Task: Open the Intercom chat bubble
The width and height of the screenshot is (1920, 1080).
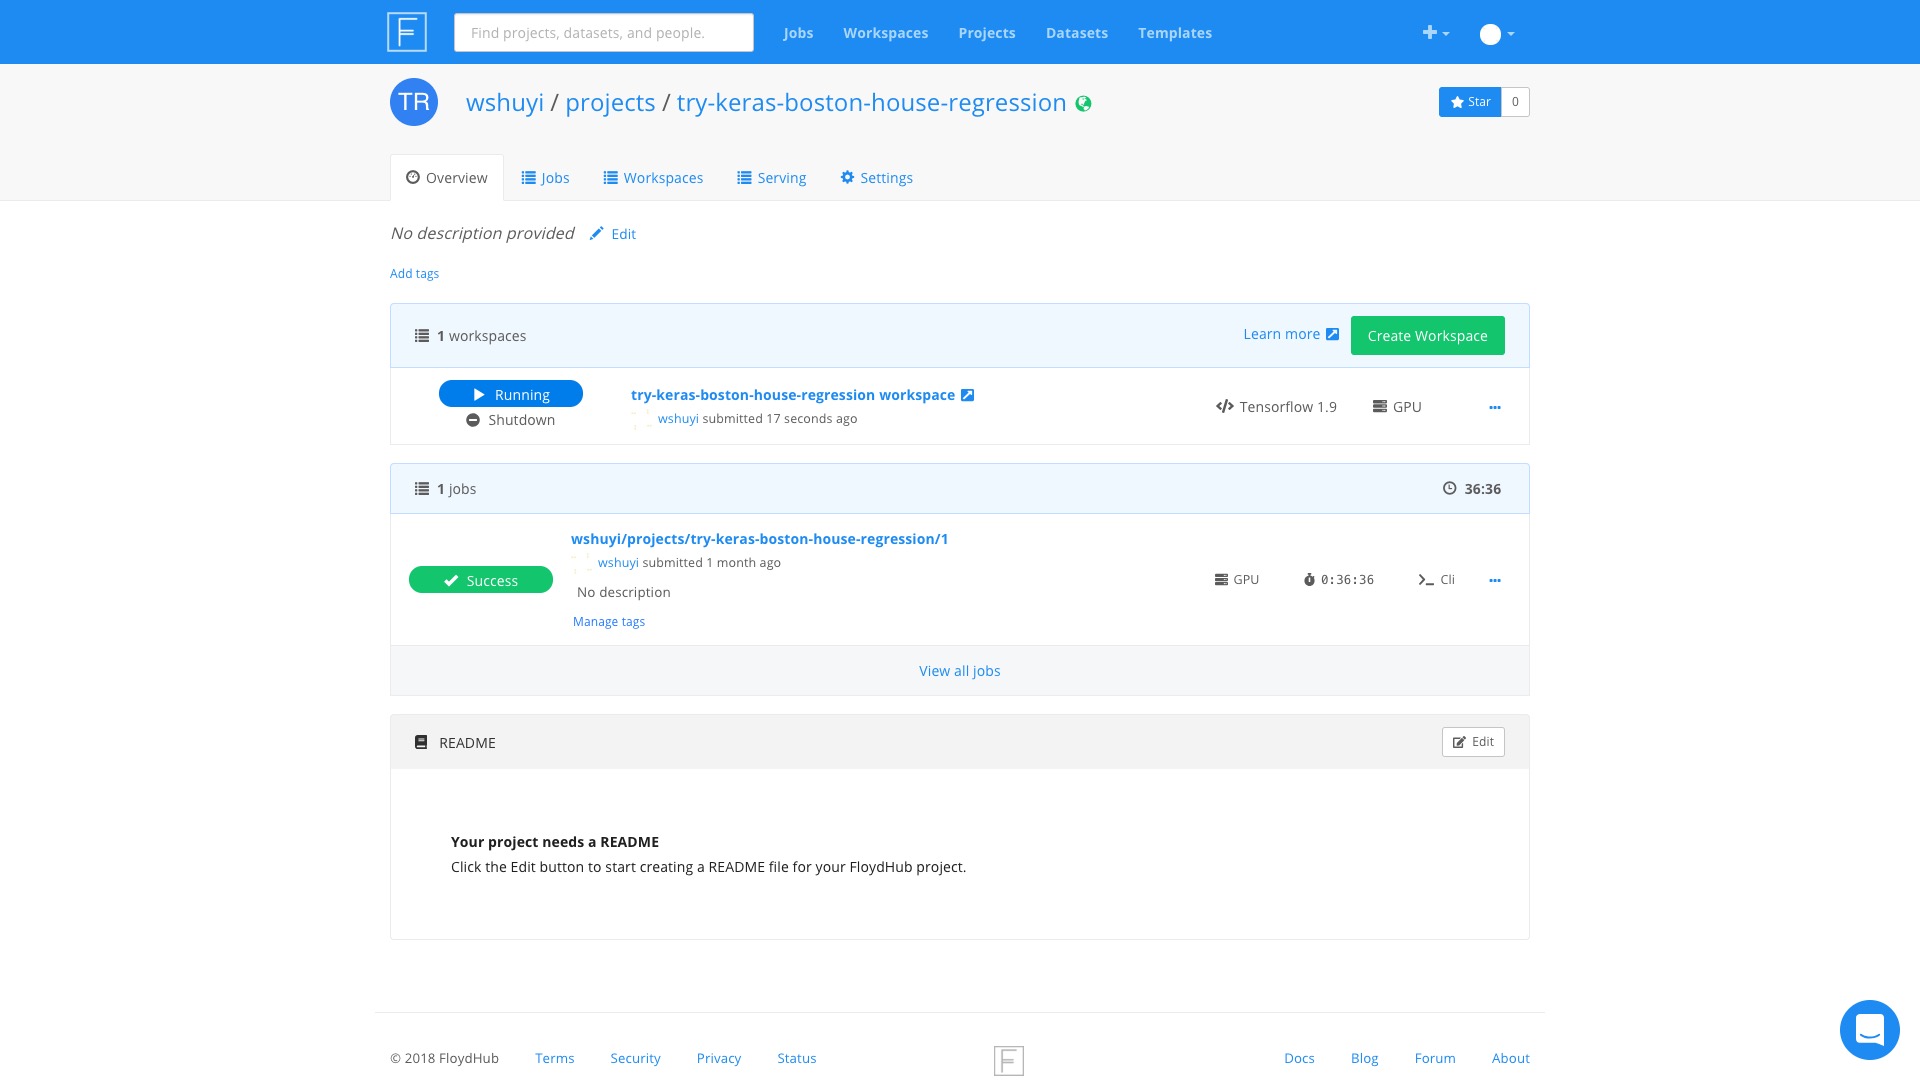Action: point(1869,1029)
